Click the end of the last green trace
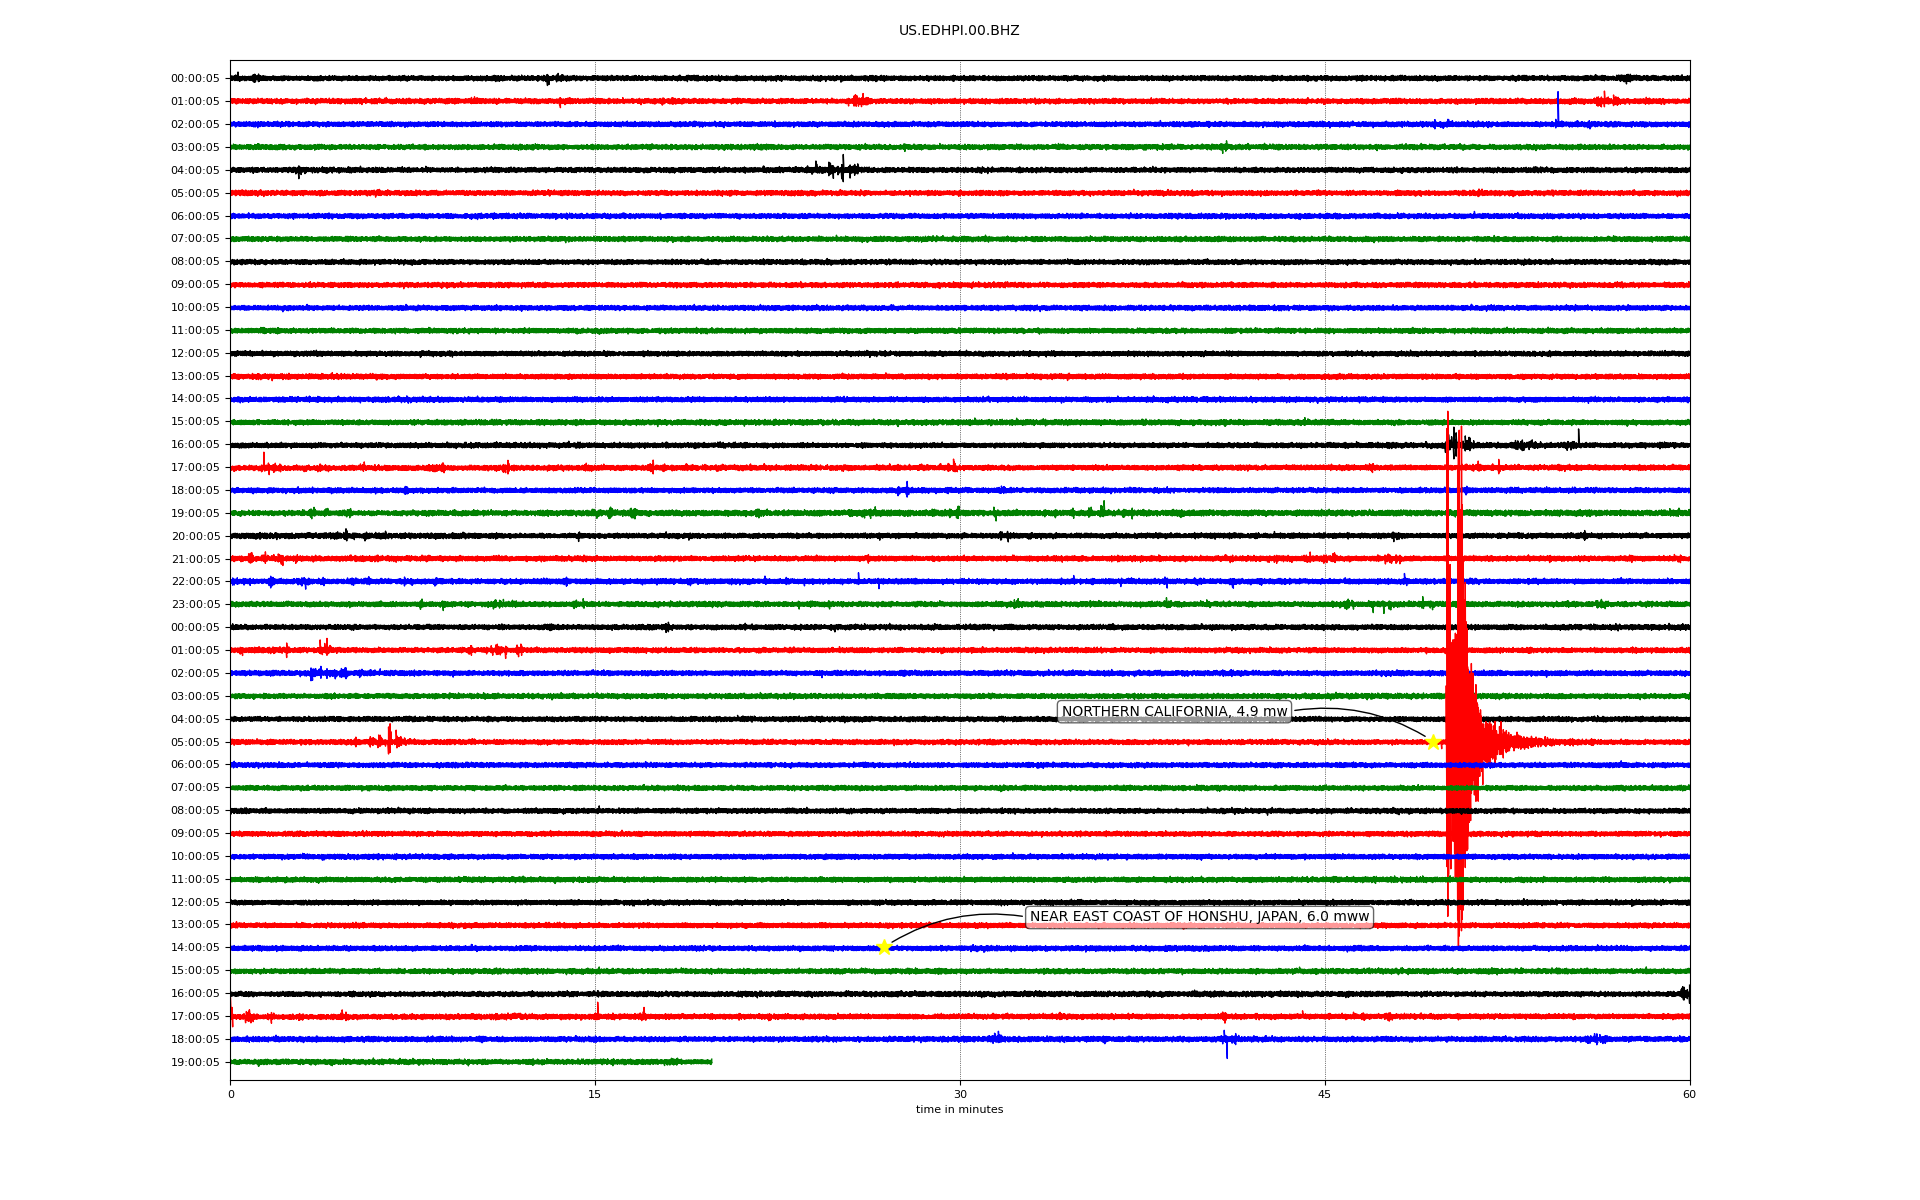1920x1200 pixels. (x=711, y=1061)
